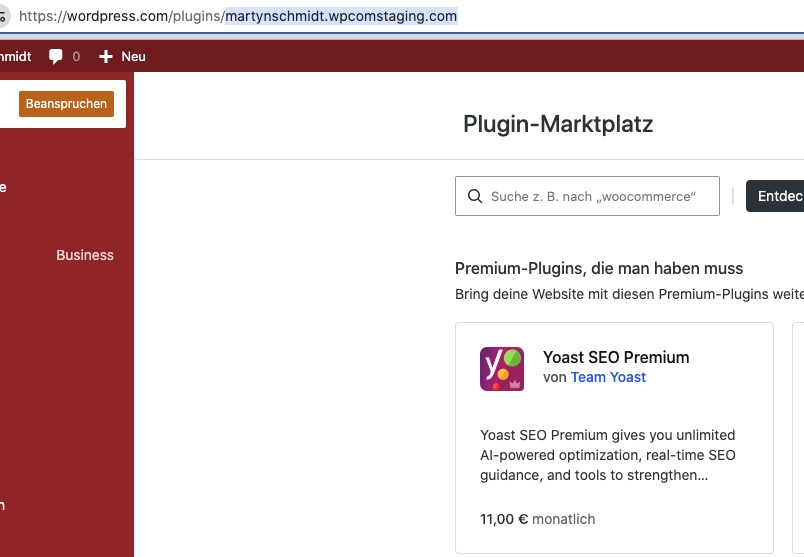Viewport: 804px width, 557px height.
Task: Open the site name menu in admin bar
Action: point(15,57)
